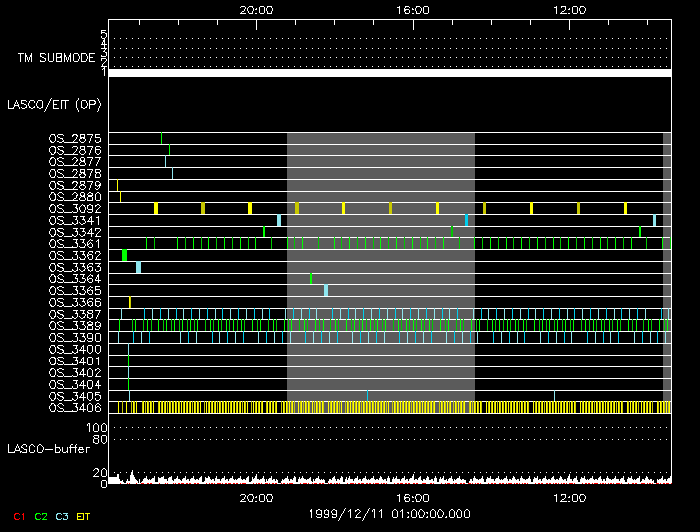This screenshot has width=700, height=532.
Task: Click the 20:00 tick label on the bottom axis
Action: pos(257,497)
